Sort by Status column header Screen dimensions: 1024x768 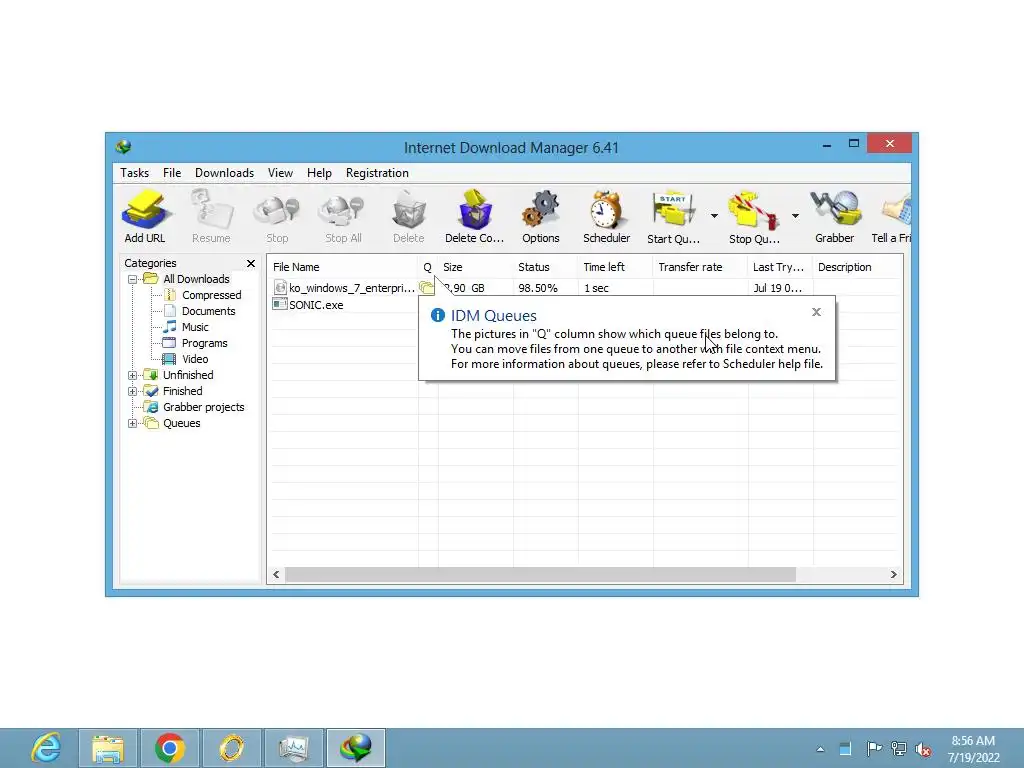click(x=545, y=267)
